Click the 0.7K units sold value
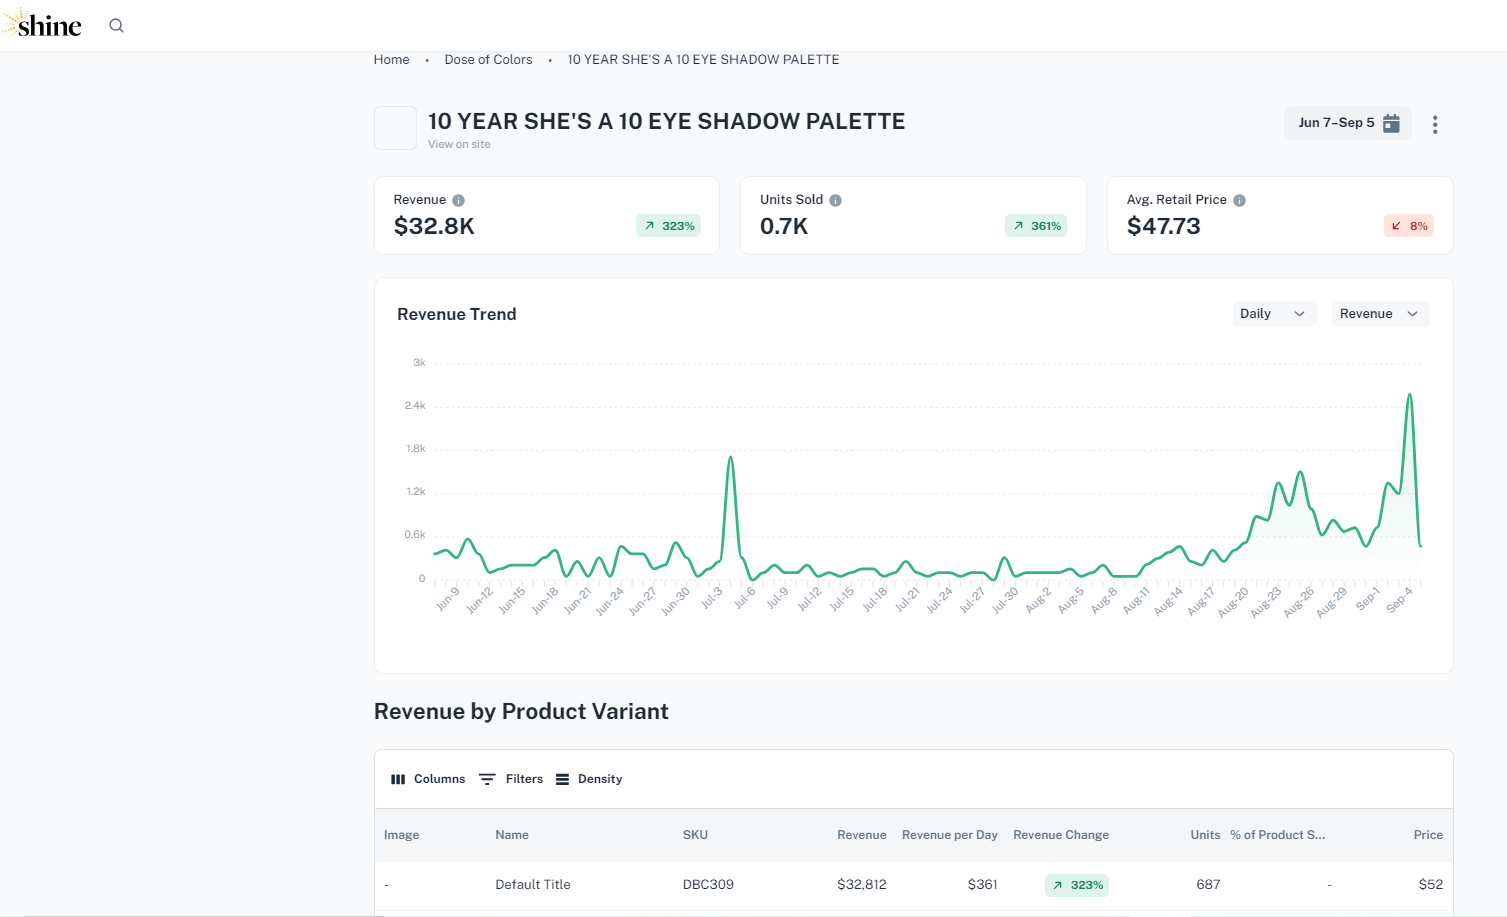The height and width of the screenshot is (917, 1507). tap(784, 226)
